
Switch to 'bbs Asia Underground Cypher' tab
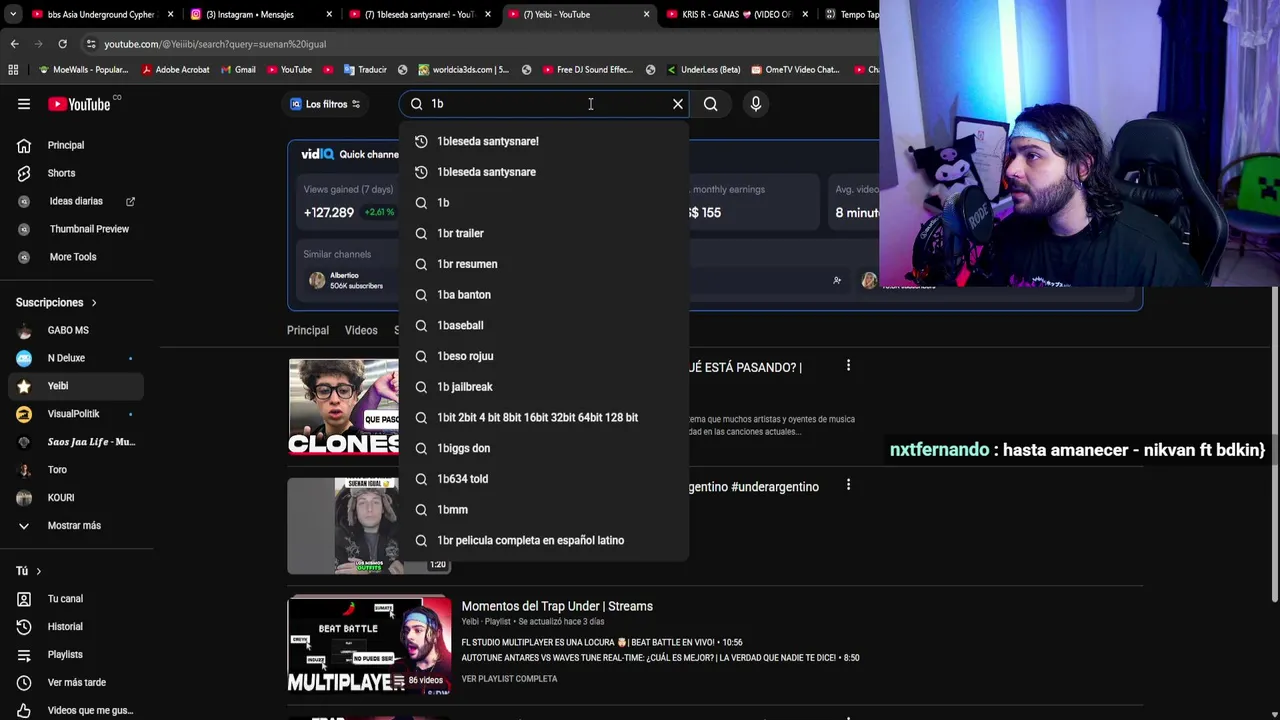tap(100, 14)
